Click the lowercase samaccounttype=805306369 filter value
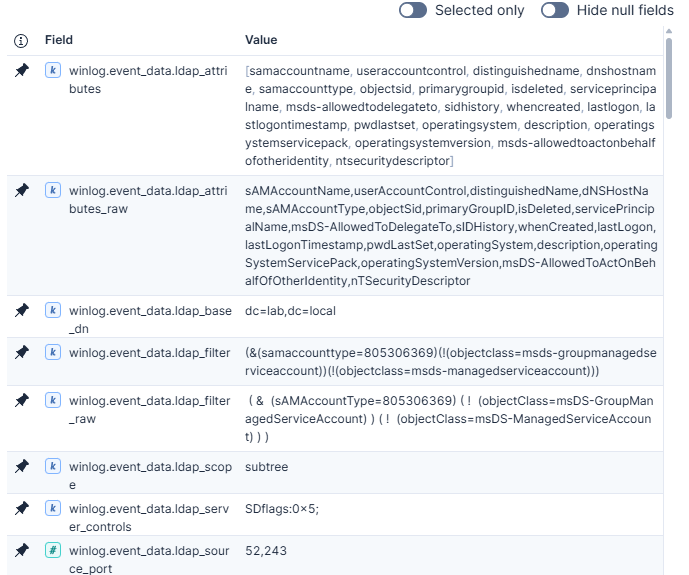689x575 pixels. coord(451,362)
